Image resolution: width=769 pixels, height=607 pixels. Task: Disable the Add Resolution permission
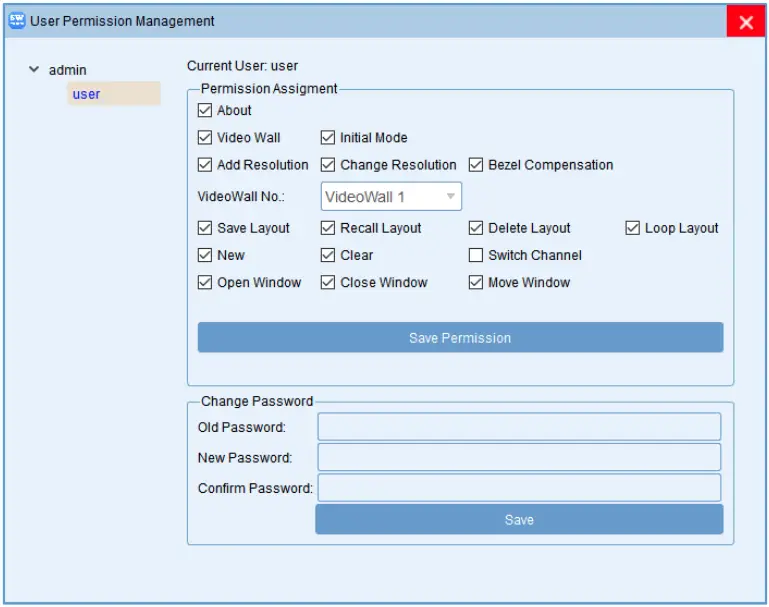[x=205, y=165]
